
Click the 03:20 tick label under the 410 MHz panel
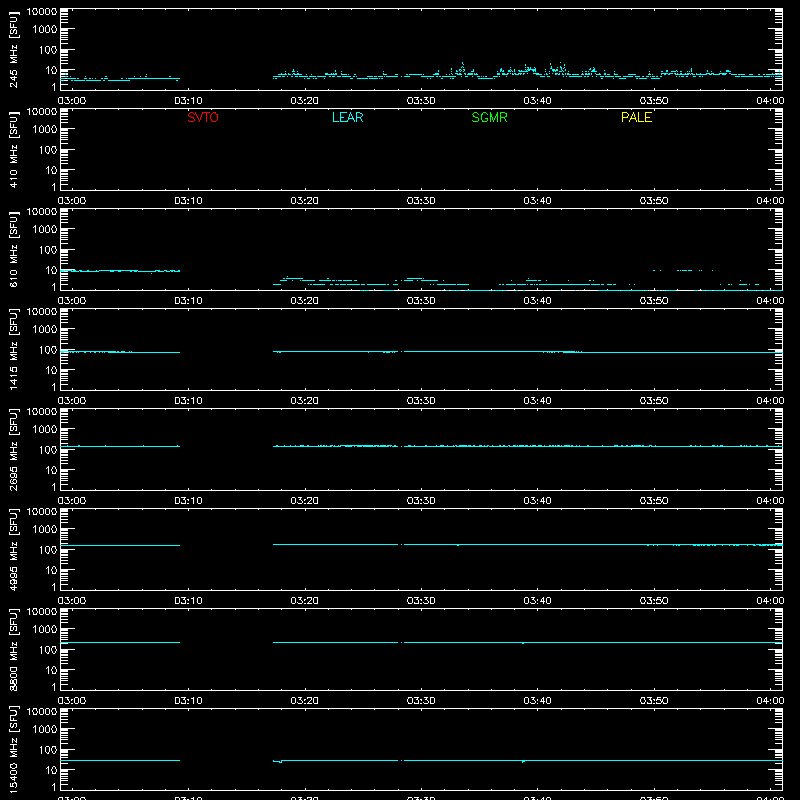click(305, 201)
